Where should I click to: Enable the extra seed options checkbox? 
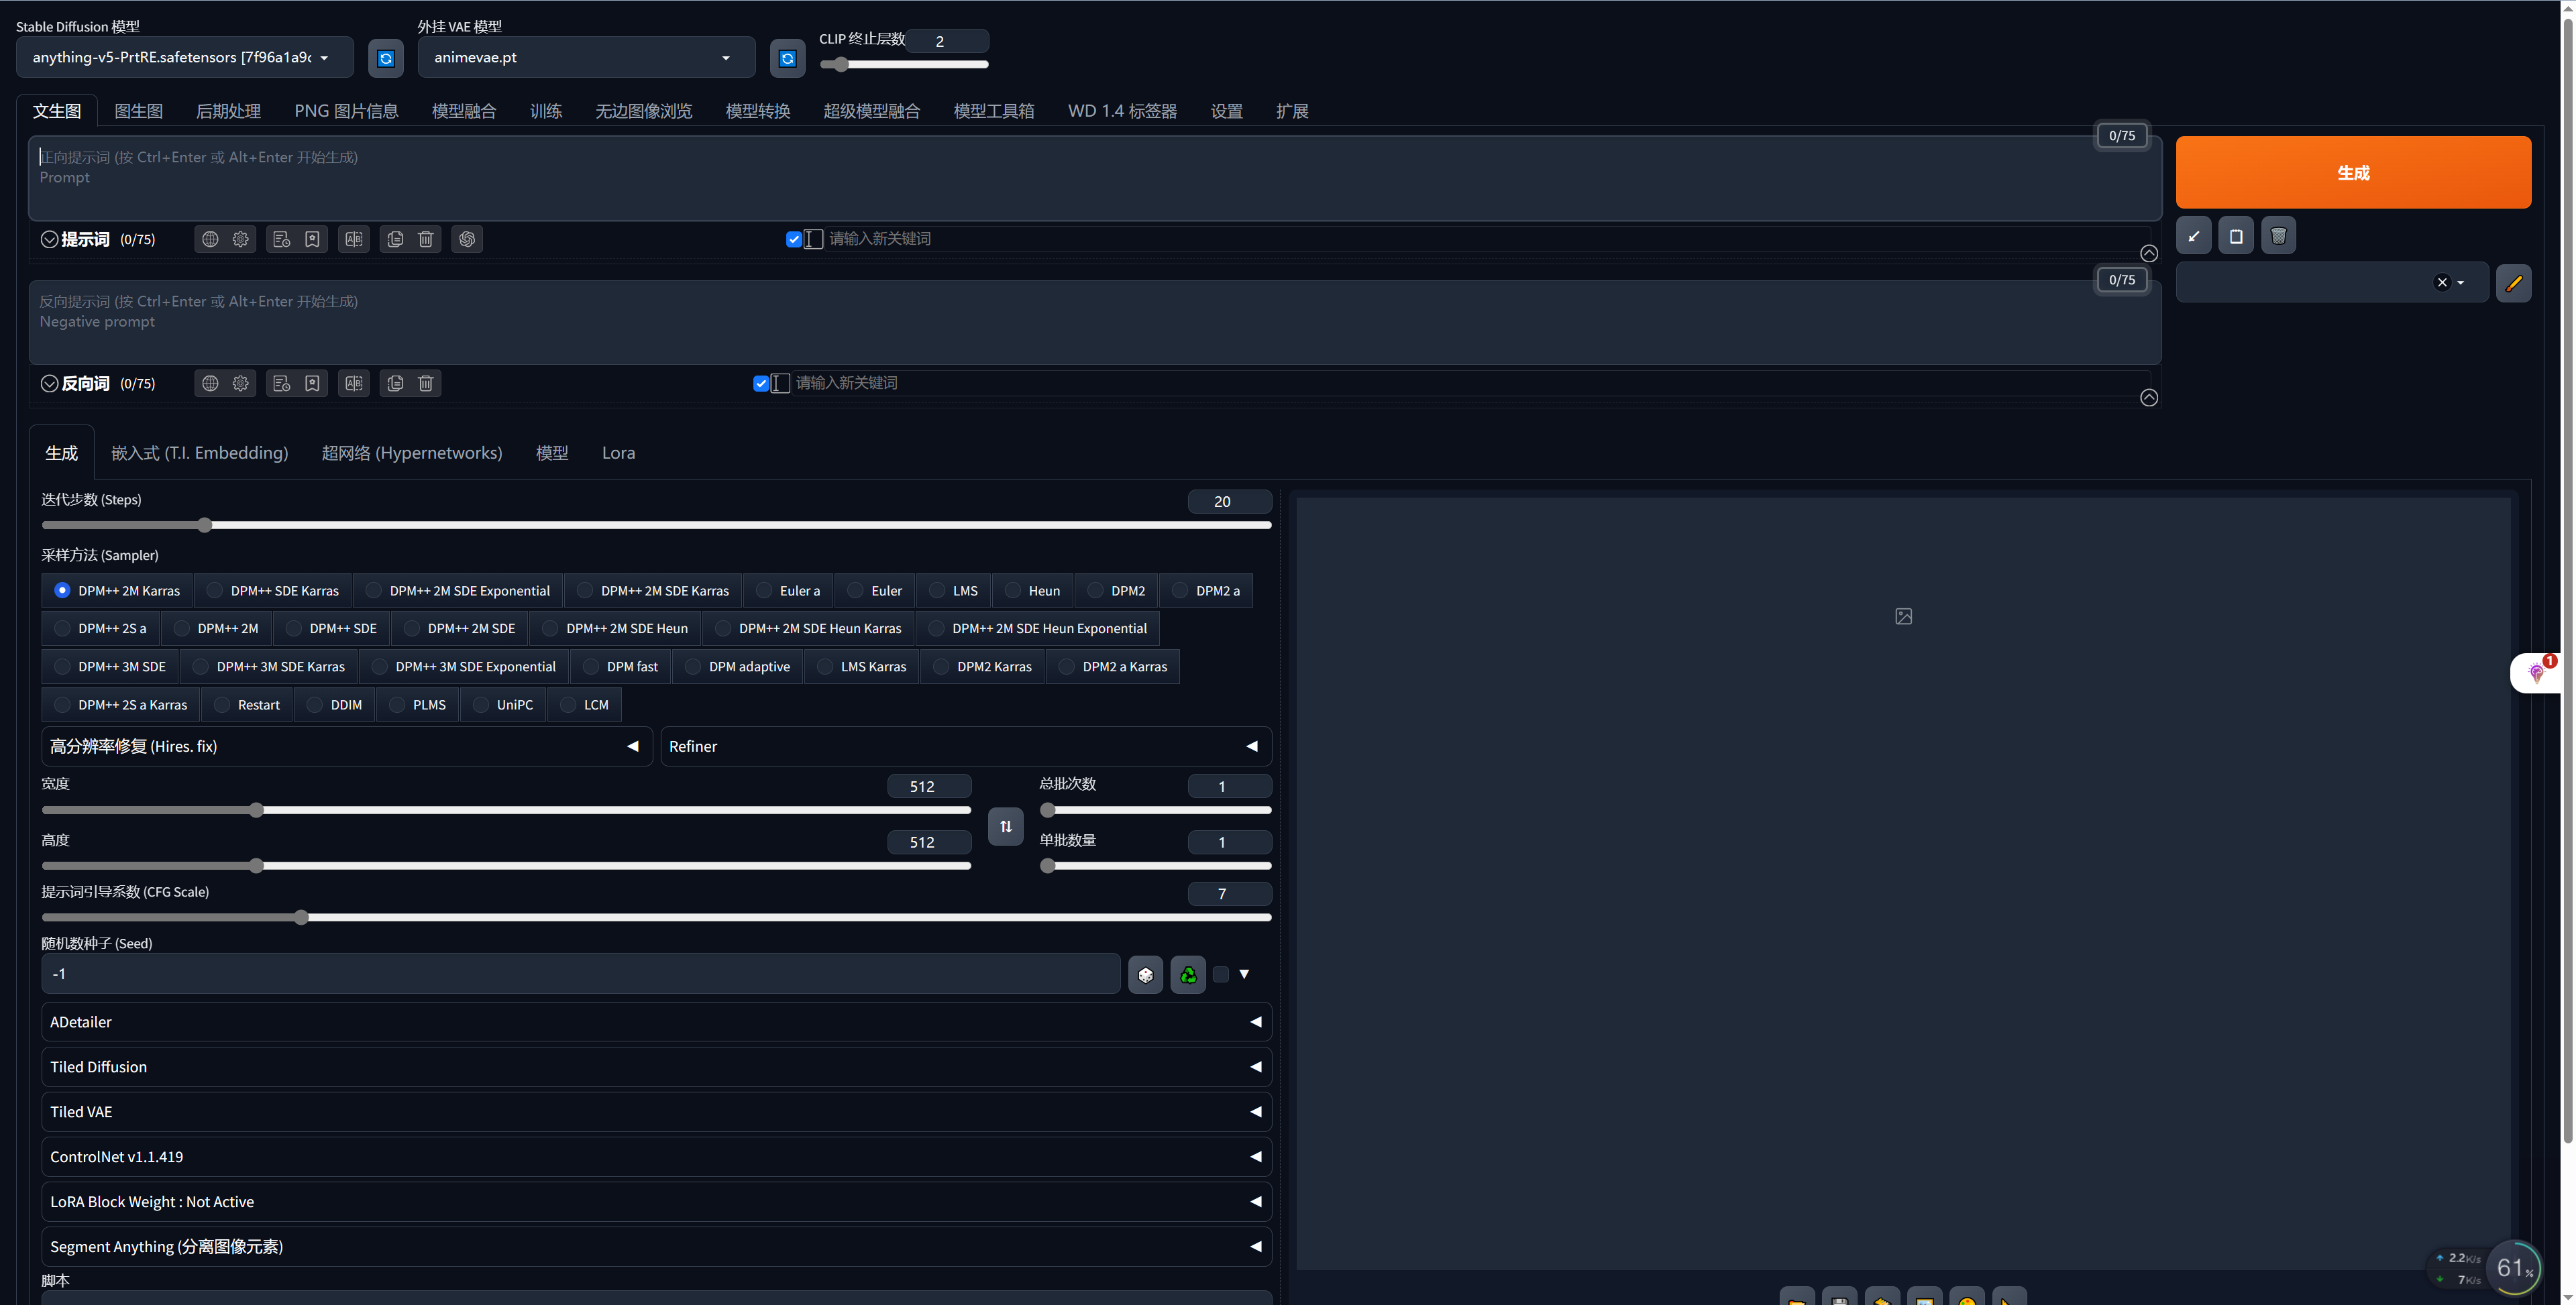(x=1221, y=974)
